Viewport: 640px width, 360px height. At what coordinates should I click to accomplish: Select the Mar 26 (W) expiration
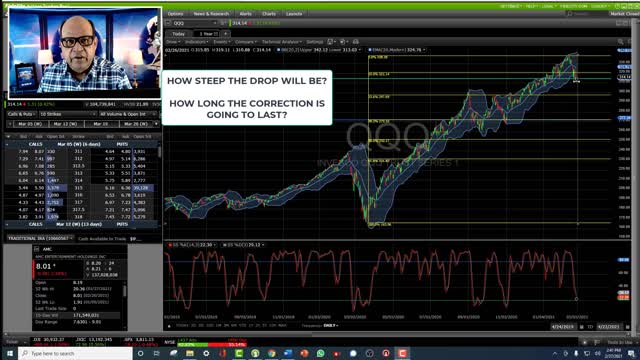136,124
